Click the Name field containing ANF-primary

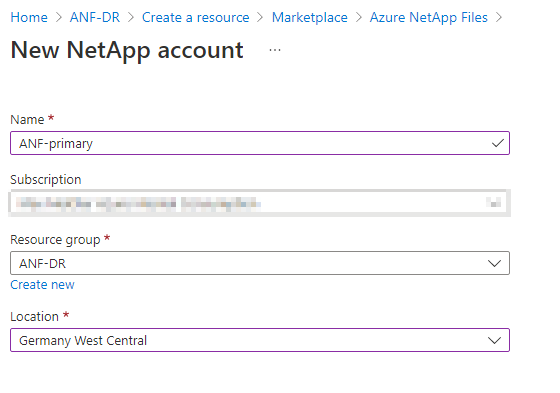point(260,143)
